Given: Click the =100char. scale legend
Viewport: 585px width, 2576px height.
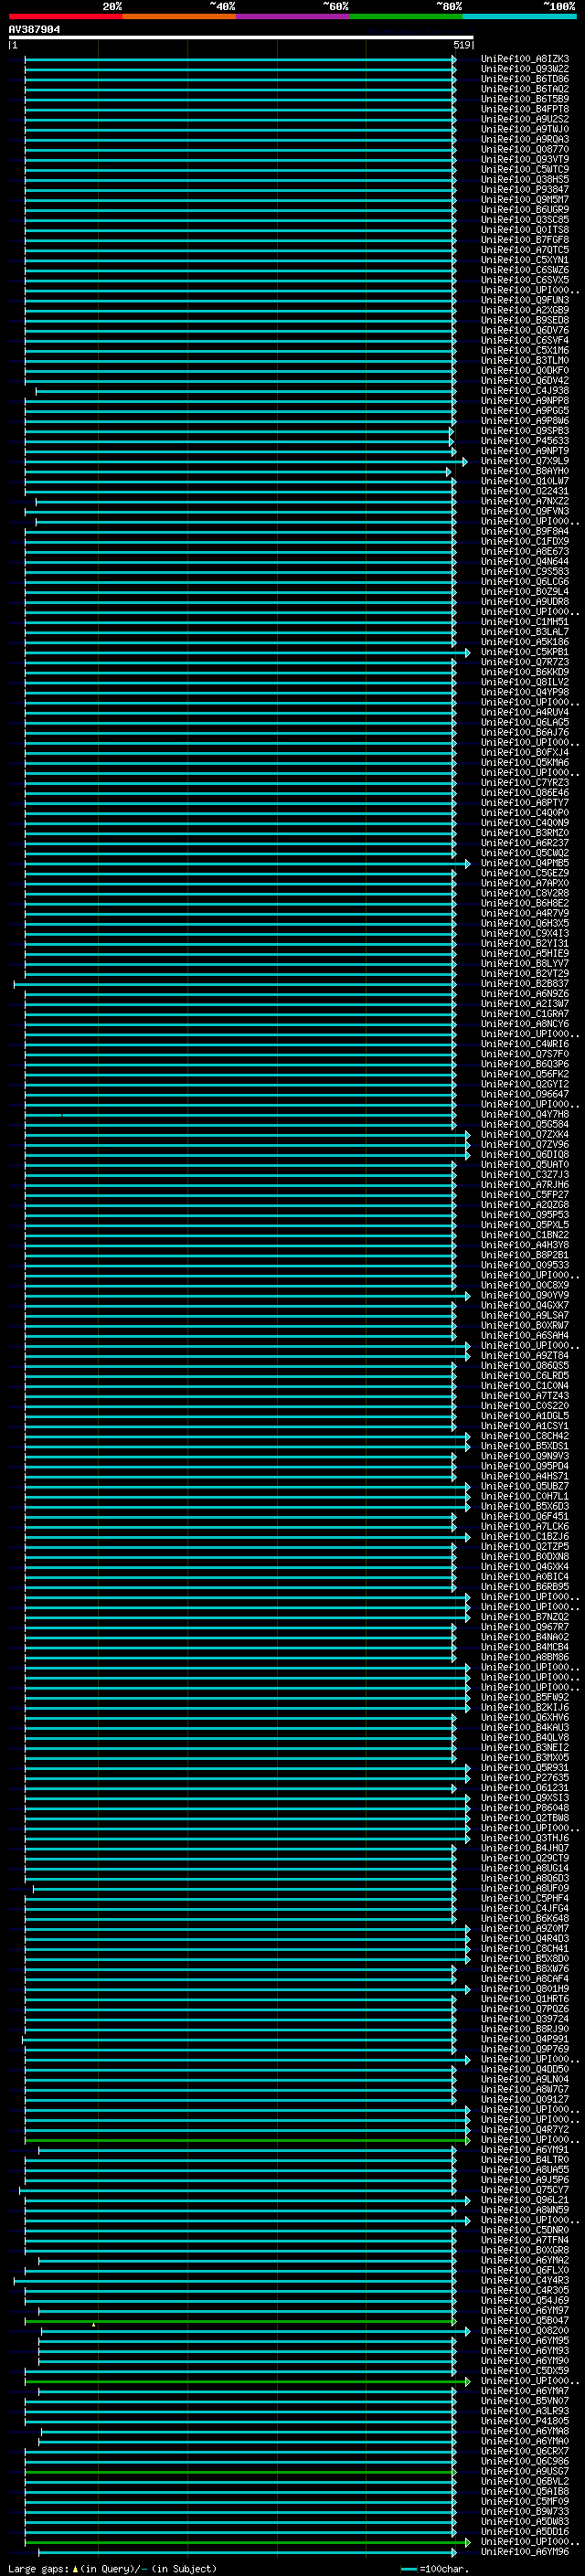Looking at the screenshot, I should [x=437, y=2569].
